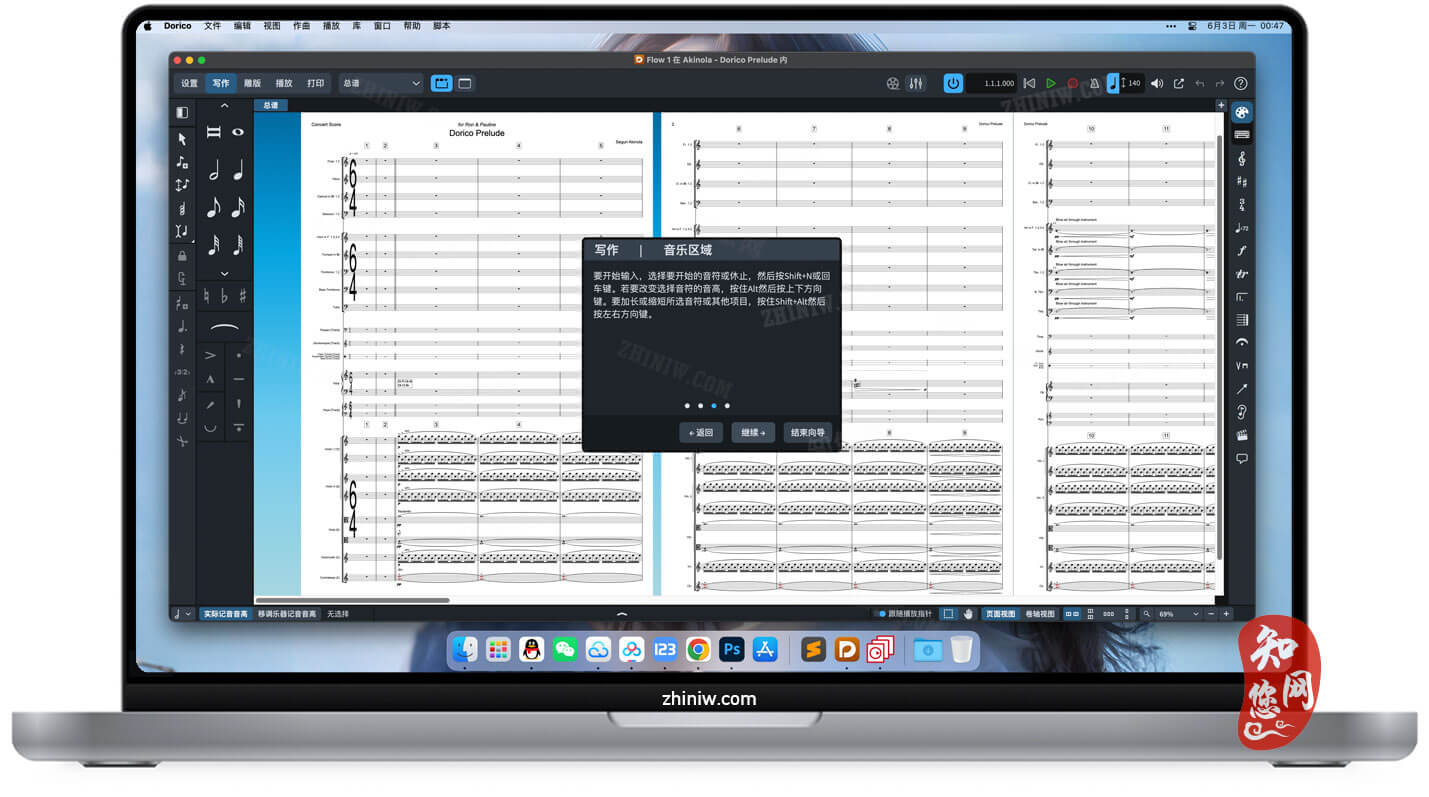
Task: Apply the accent articulation
Action: tap(210, 355)
